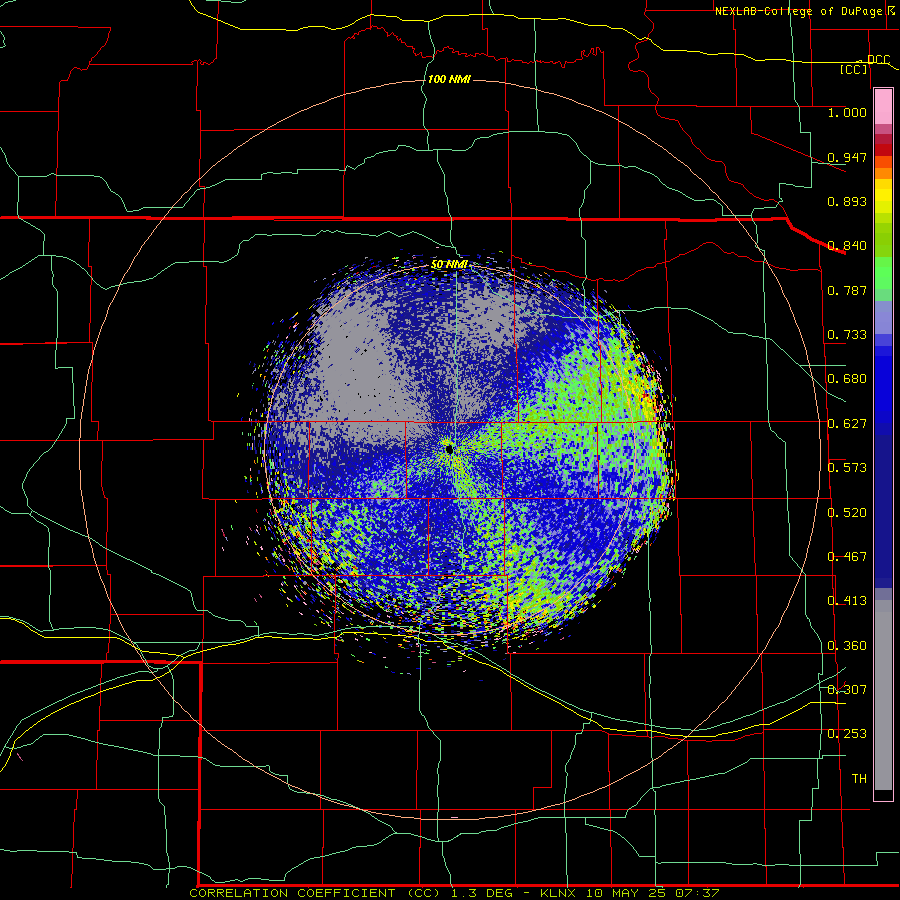Click the pink top segment of color bar
This screenshot has width=900, height=900.
click(883, 106)
